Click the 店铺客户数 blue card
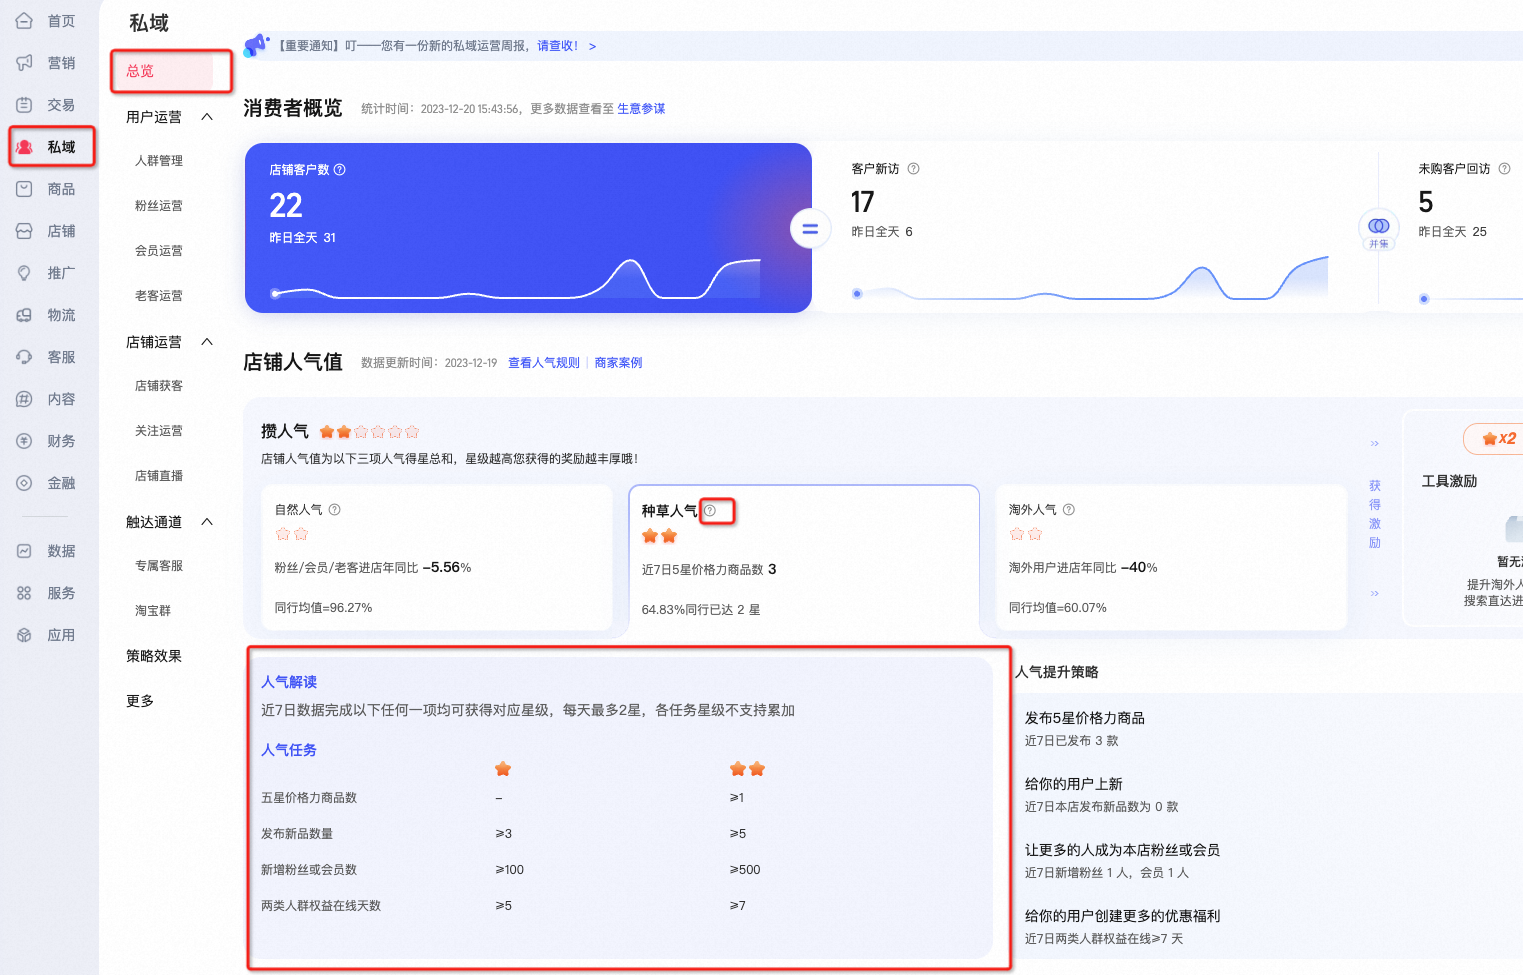Viewport: 1523px width, 975px height. pyautogui.click(x=528, y=228)
